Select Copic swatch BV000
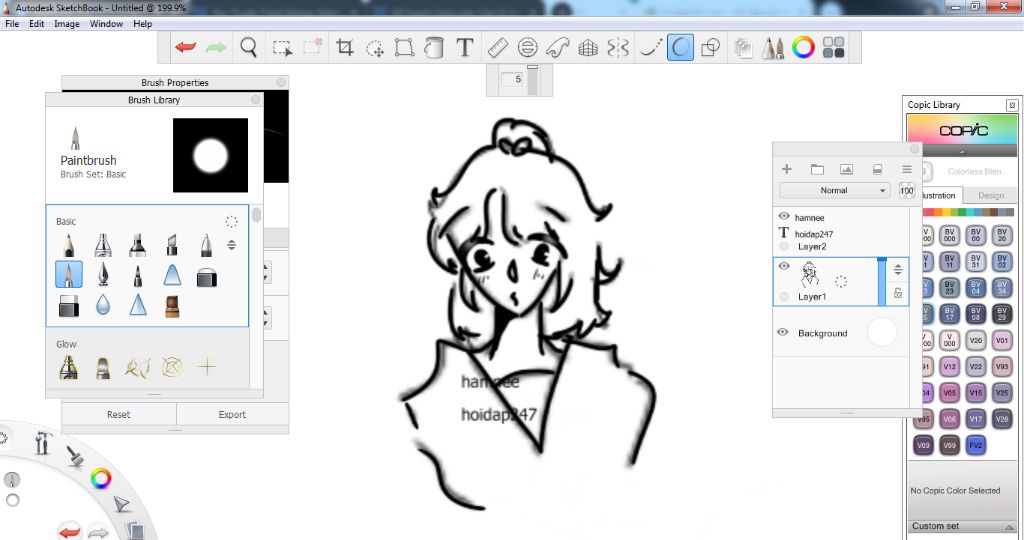 click(950, 235)
